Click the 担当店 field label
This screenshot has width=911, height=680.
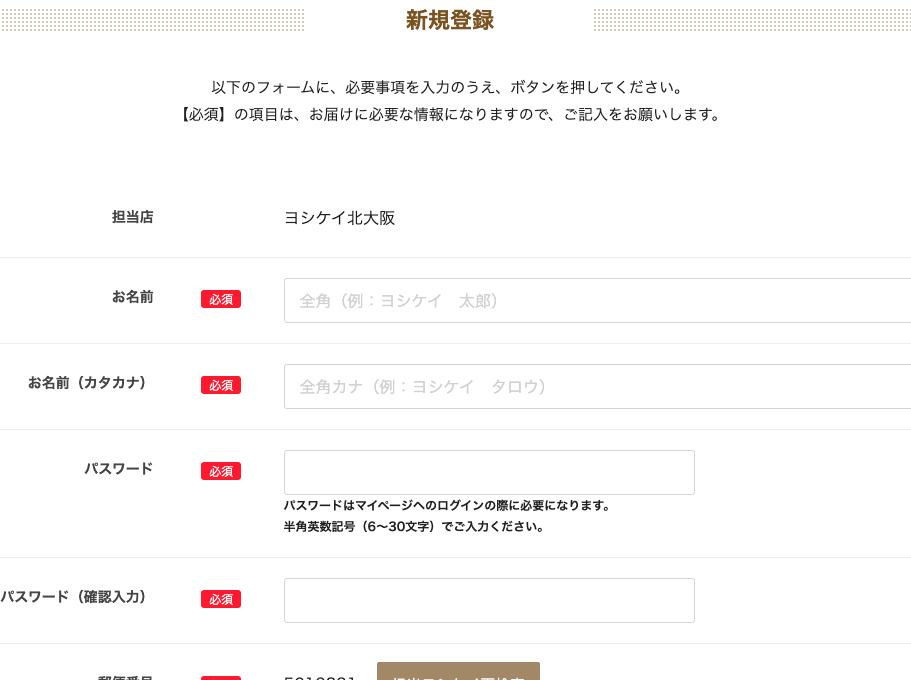132,217
